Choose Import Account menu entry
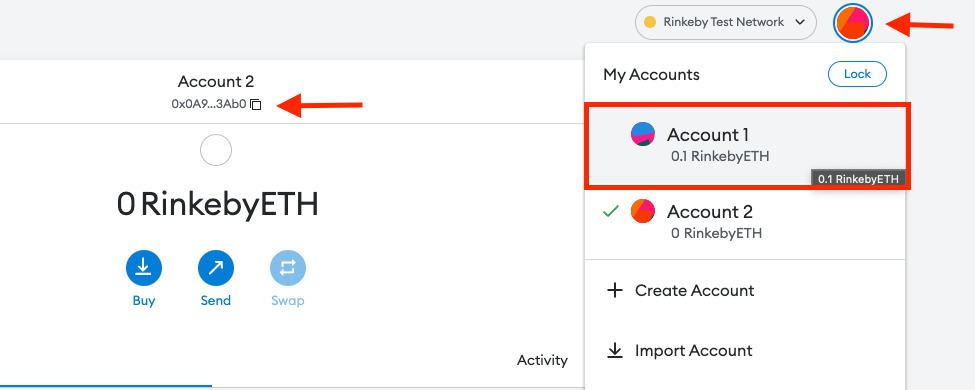 click(x=745, y=351)
